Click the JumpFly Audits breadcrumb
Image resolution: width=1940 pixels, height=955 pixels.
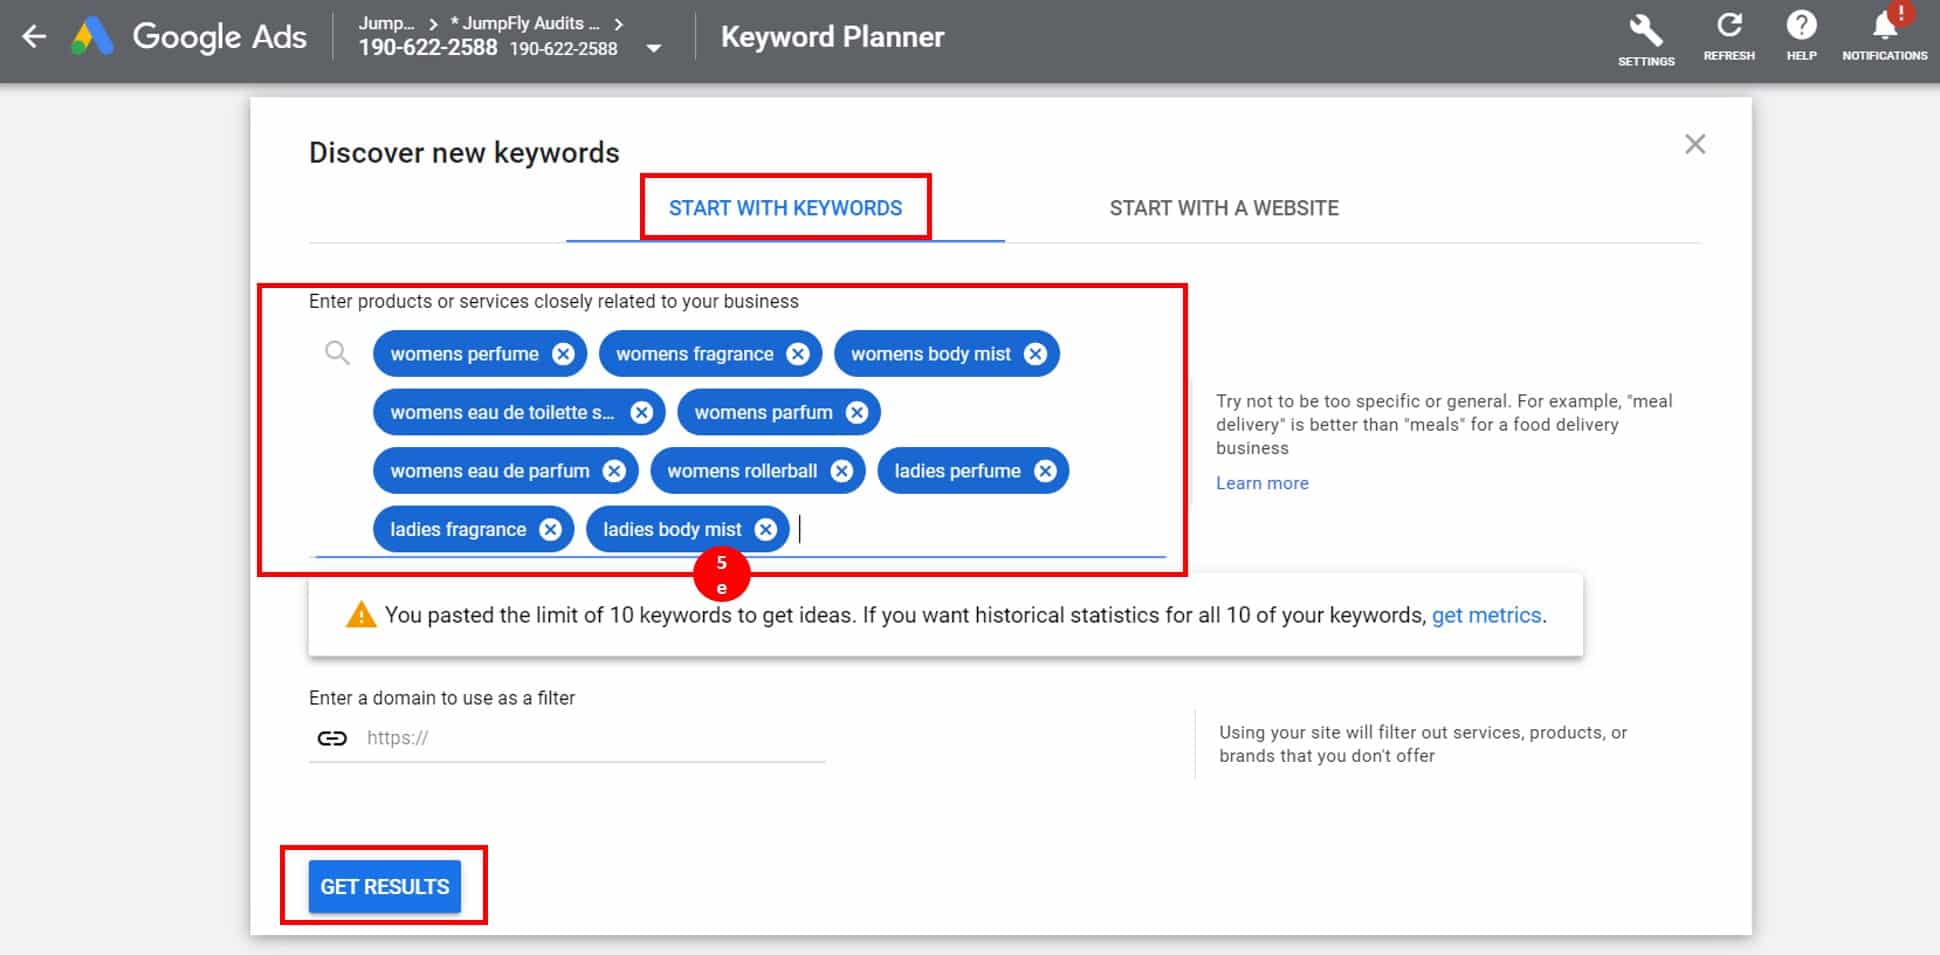[525, 23]
